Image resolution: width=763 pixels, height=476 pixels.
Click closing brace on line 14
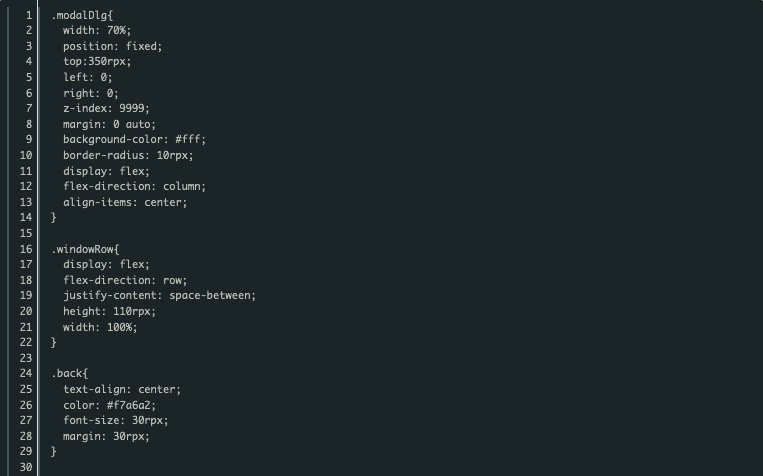click(54, 217)
